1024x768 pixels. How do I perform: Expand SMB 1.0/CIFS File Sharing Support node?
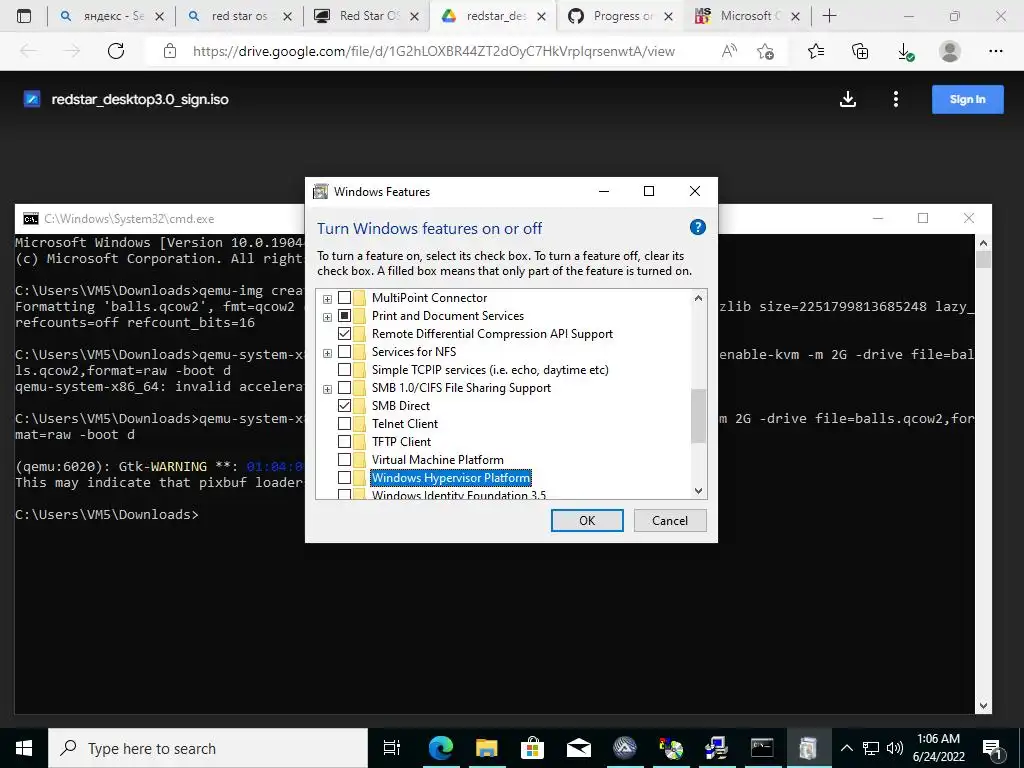(327, 389)
